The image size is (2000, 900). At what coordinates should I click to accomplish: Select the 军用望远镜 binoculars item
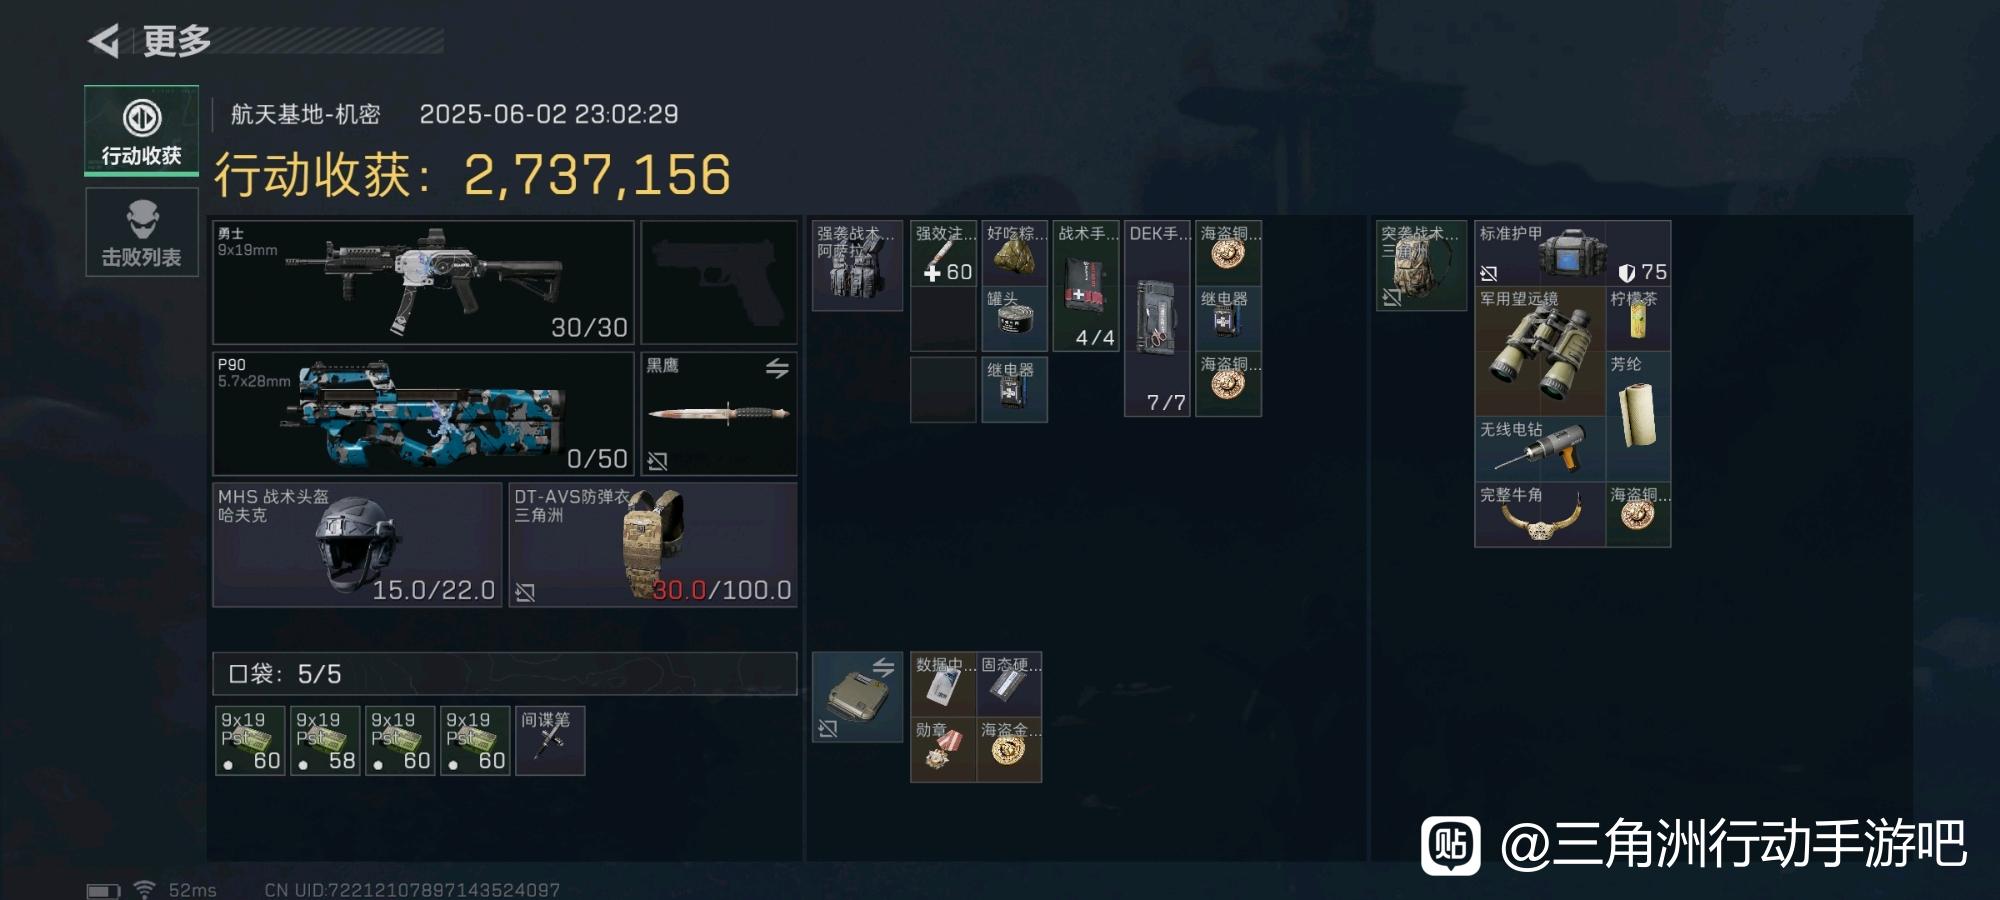[1540, 351]
